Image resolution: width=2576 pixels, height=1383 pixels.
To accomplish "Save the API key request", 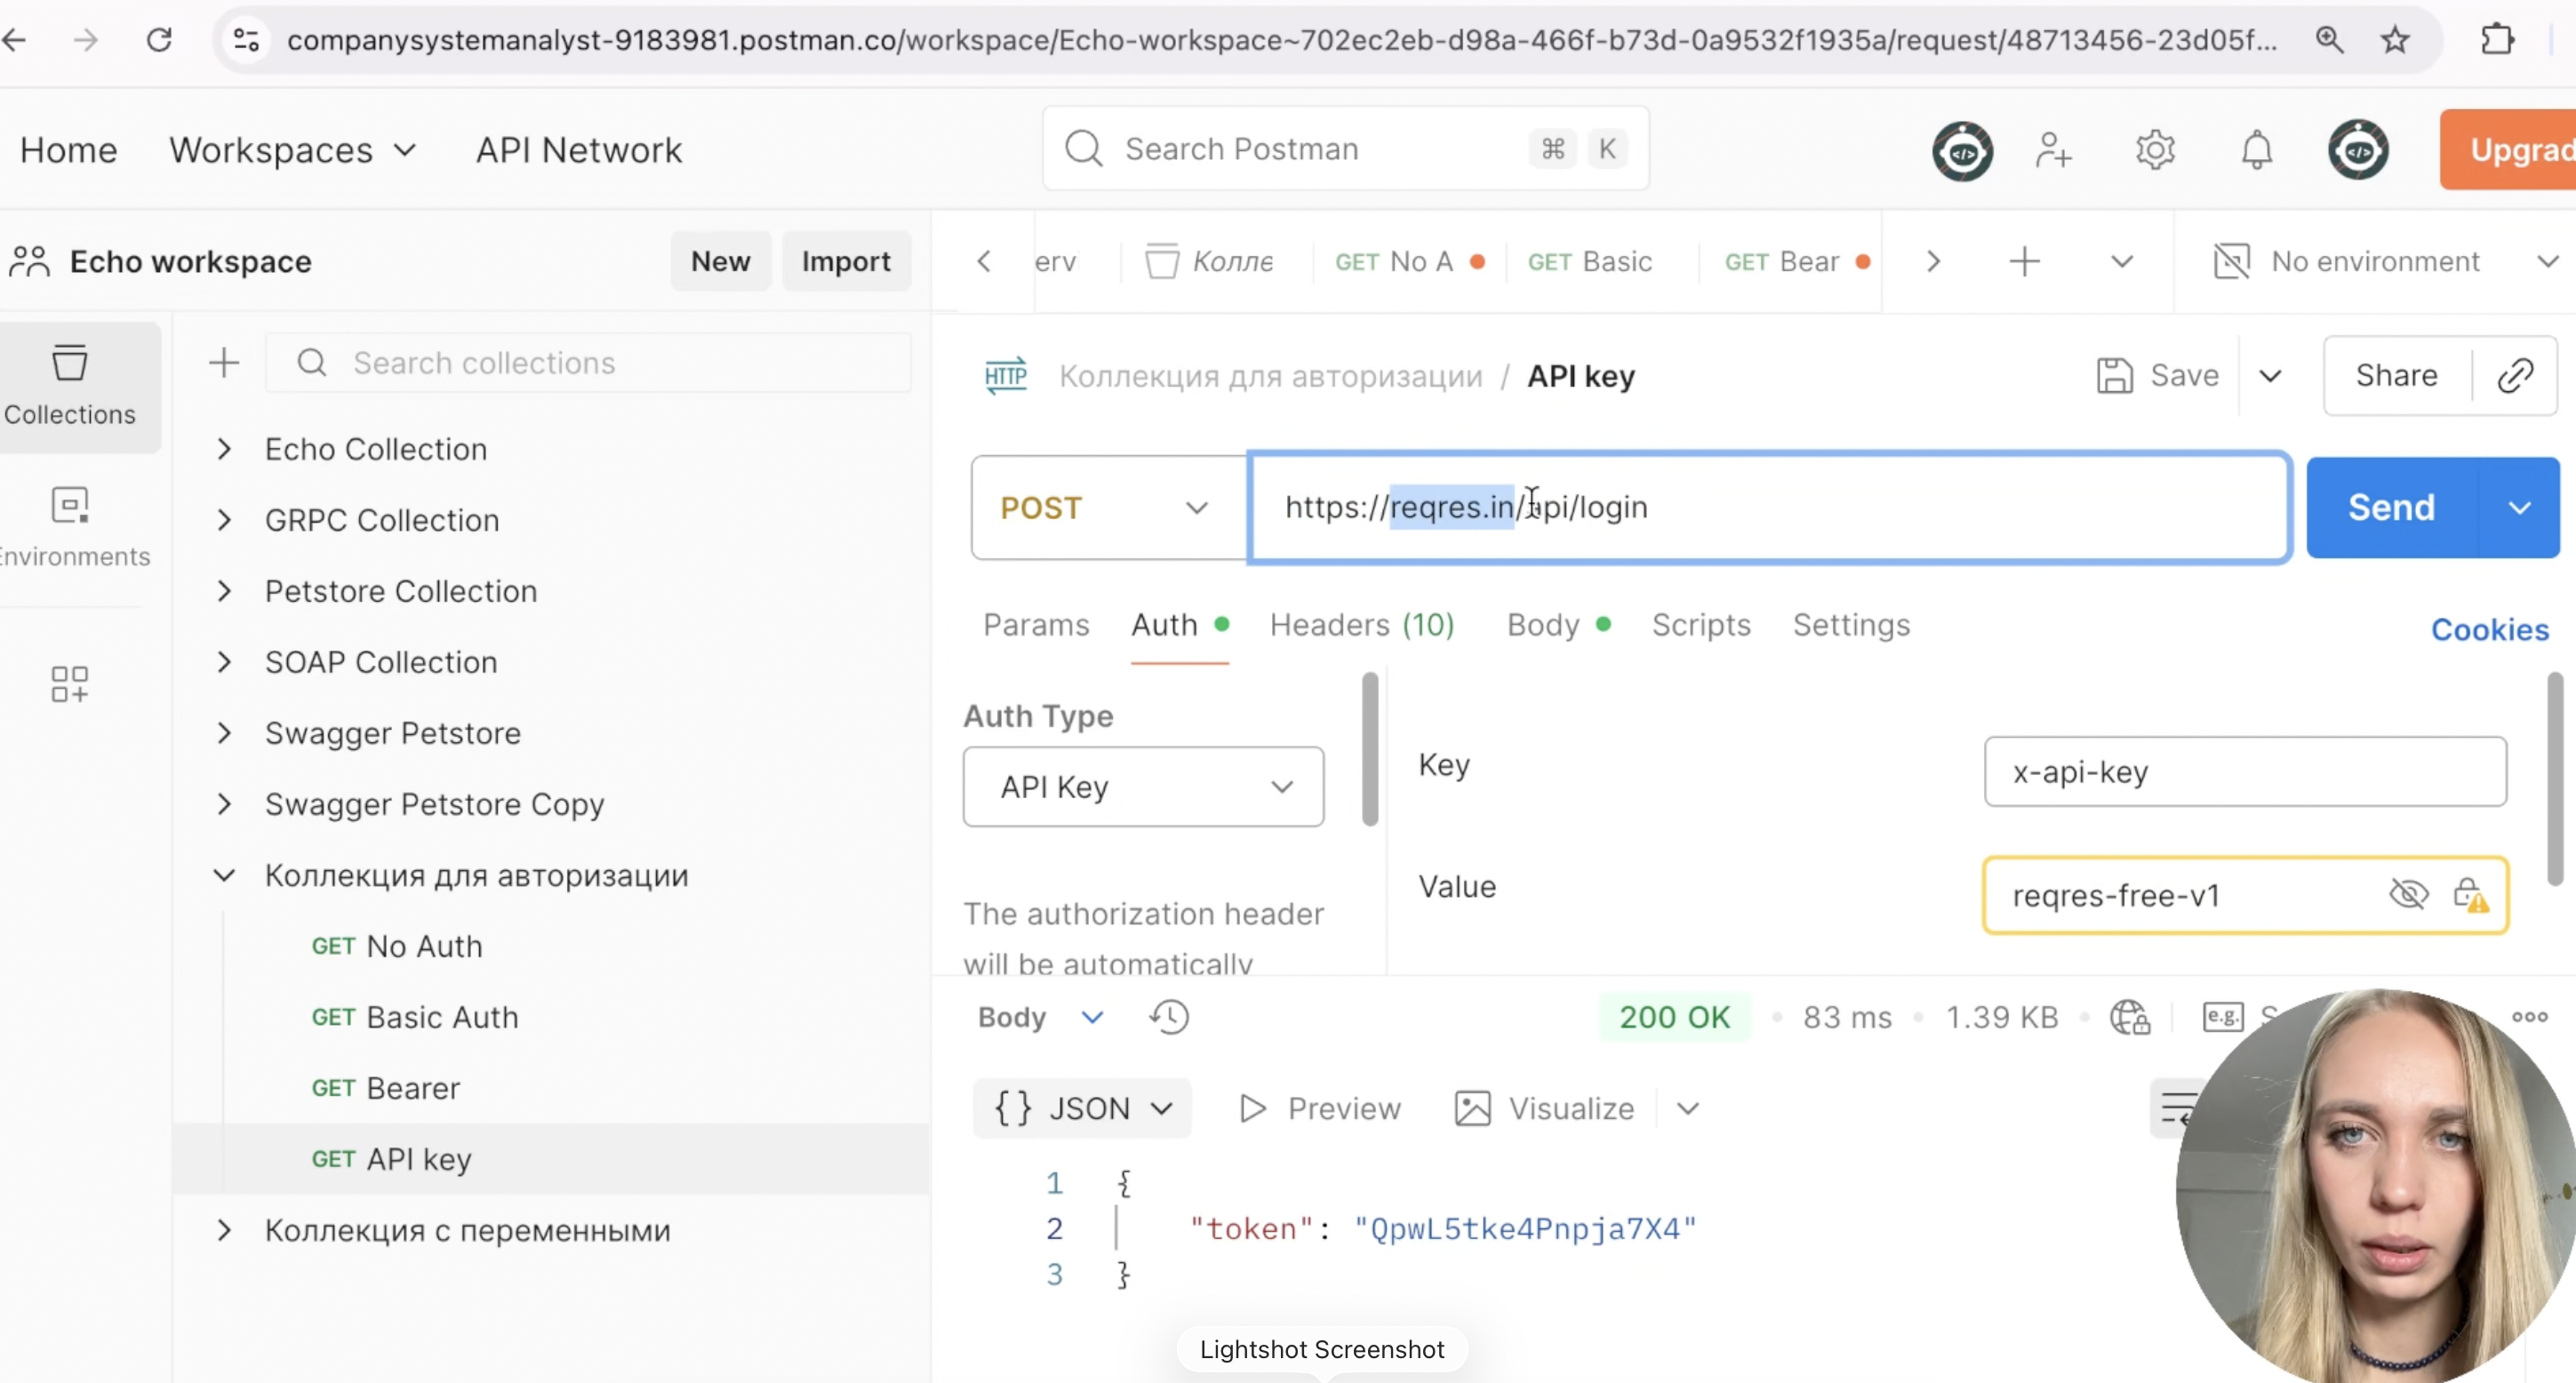I will pos(2157,376).
